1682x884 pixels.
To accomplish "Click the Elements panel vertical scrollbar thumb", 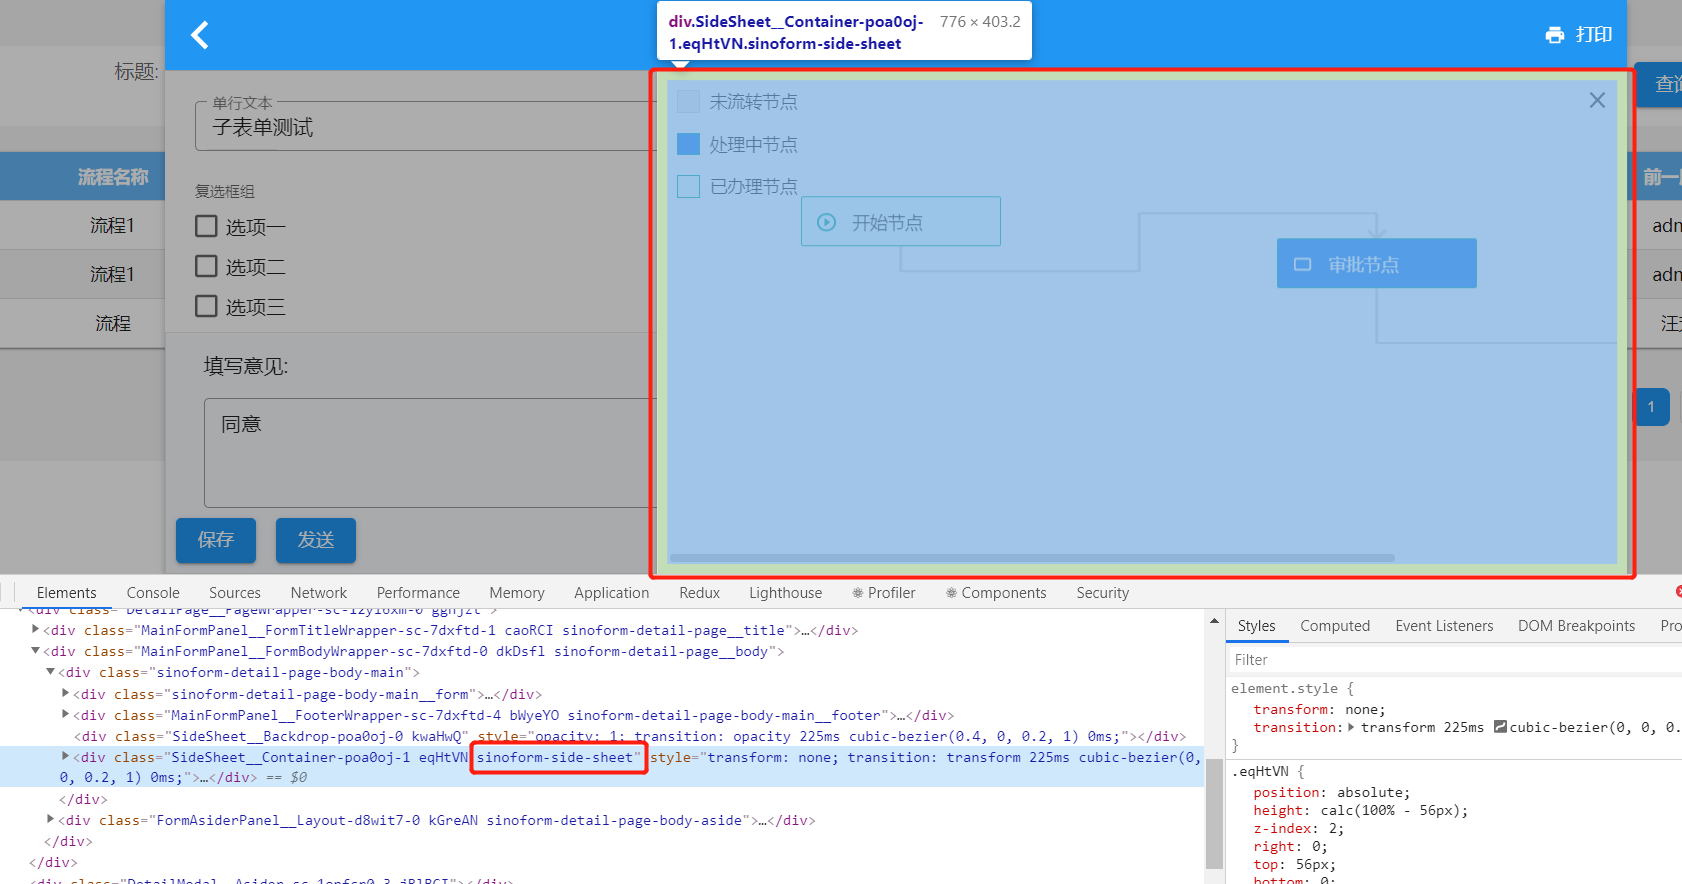I will pos(1214,813).
